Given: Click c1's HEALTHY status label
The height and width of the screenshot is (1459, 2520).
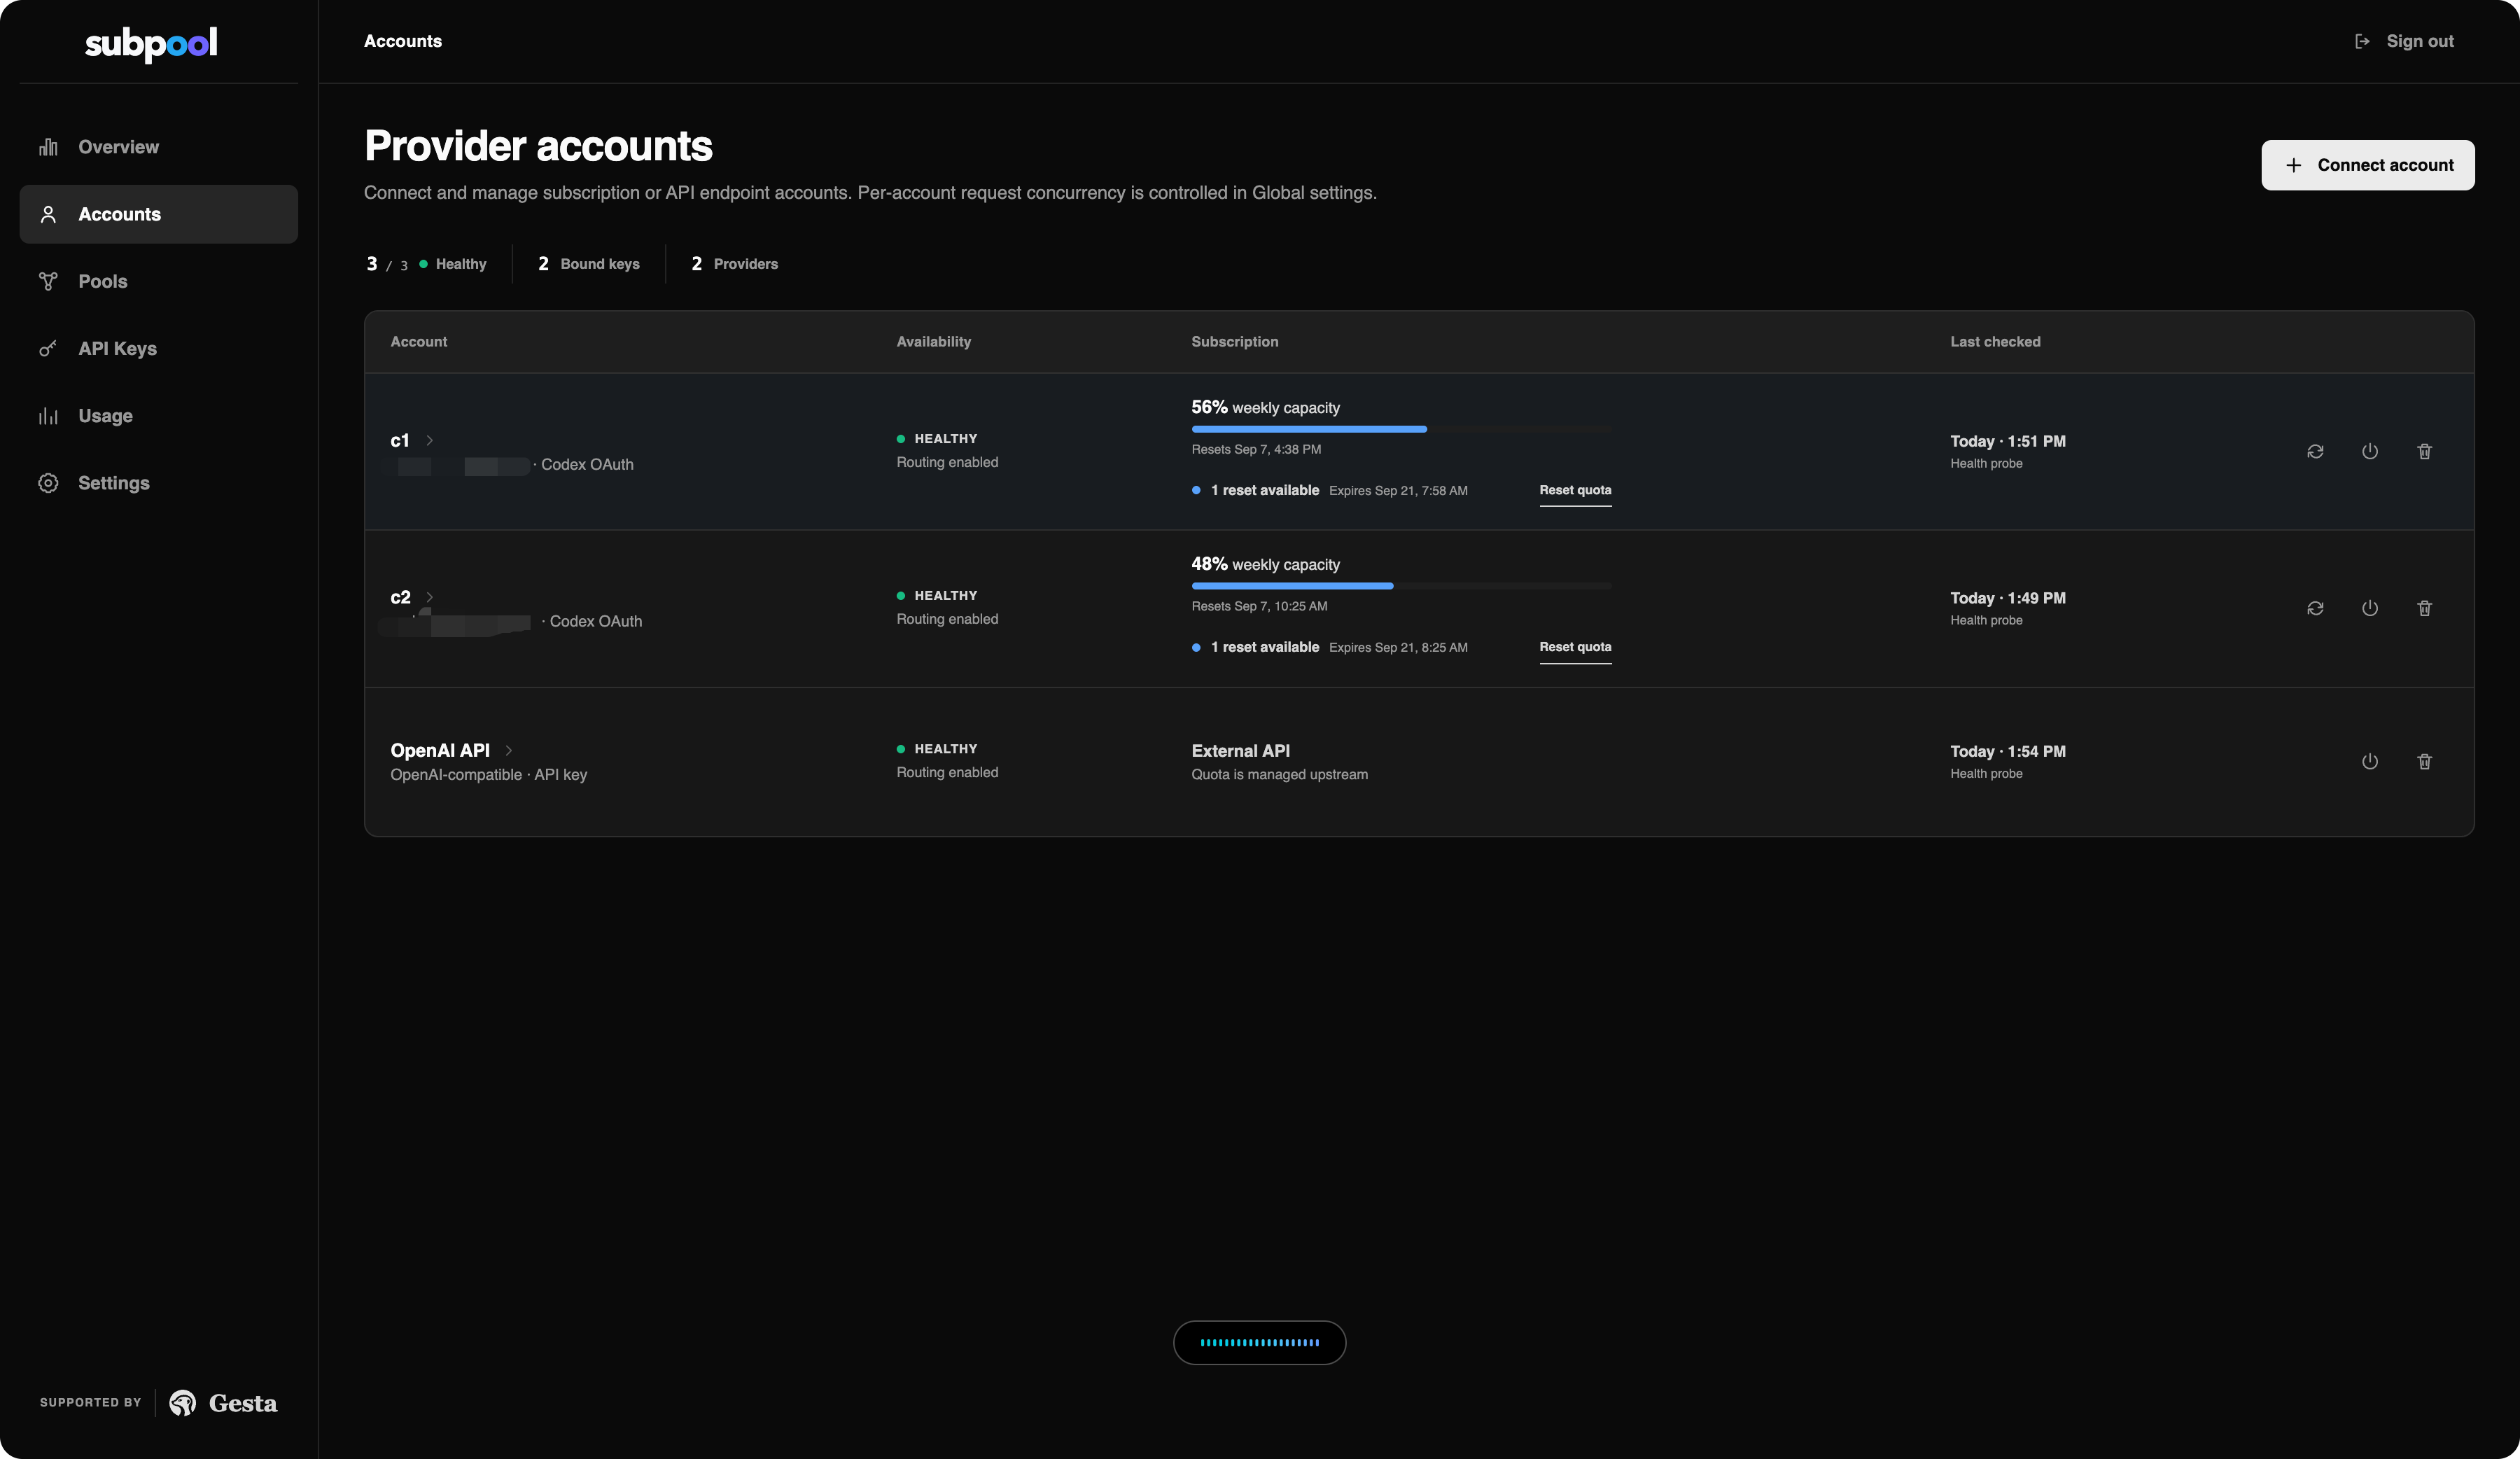Looking at the screenshot, I should tap(946, 439).
